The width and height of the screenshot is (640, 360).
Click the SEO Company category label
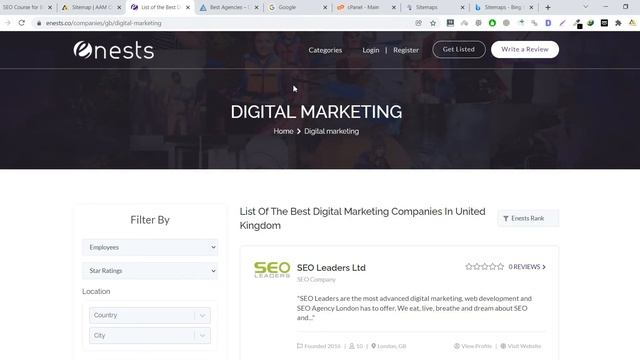316,280
